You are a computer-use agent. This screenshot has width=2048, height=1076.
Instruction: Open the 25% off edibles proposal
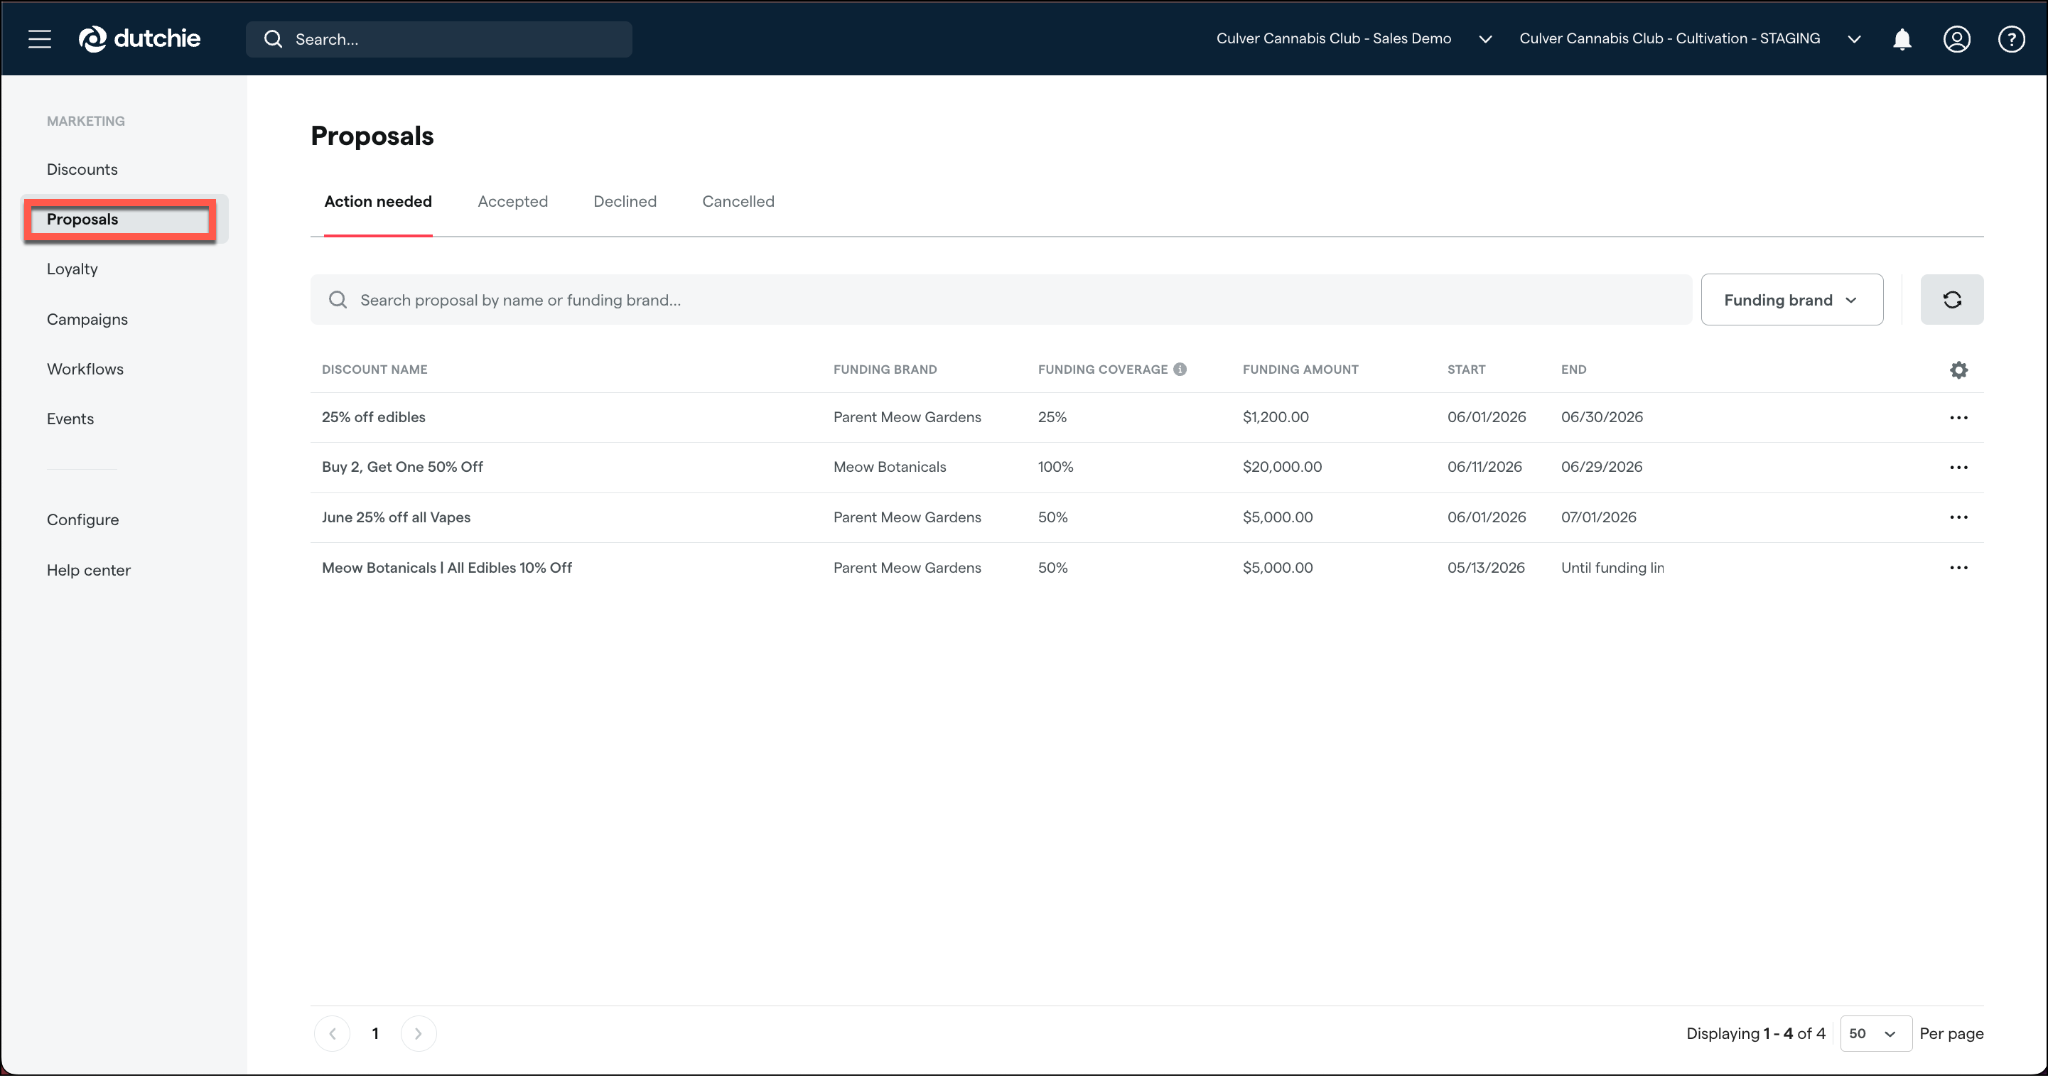(373, 417)
